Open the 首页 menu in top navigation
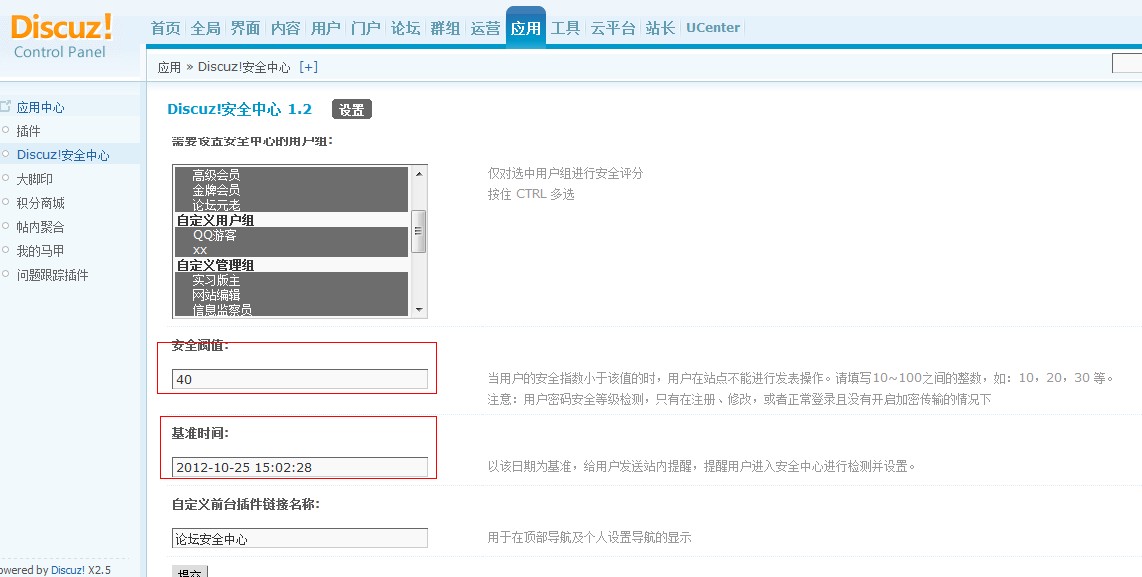1142x577 pixels. [x=165, y=28]
